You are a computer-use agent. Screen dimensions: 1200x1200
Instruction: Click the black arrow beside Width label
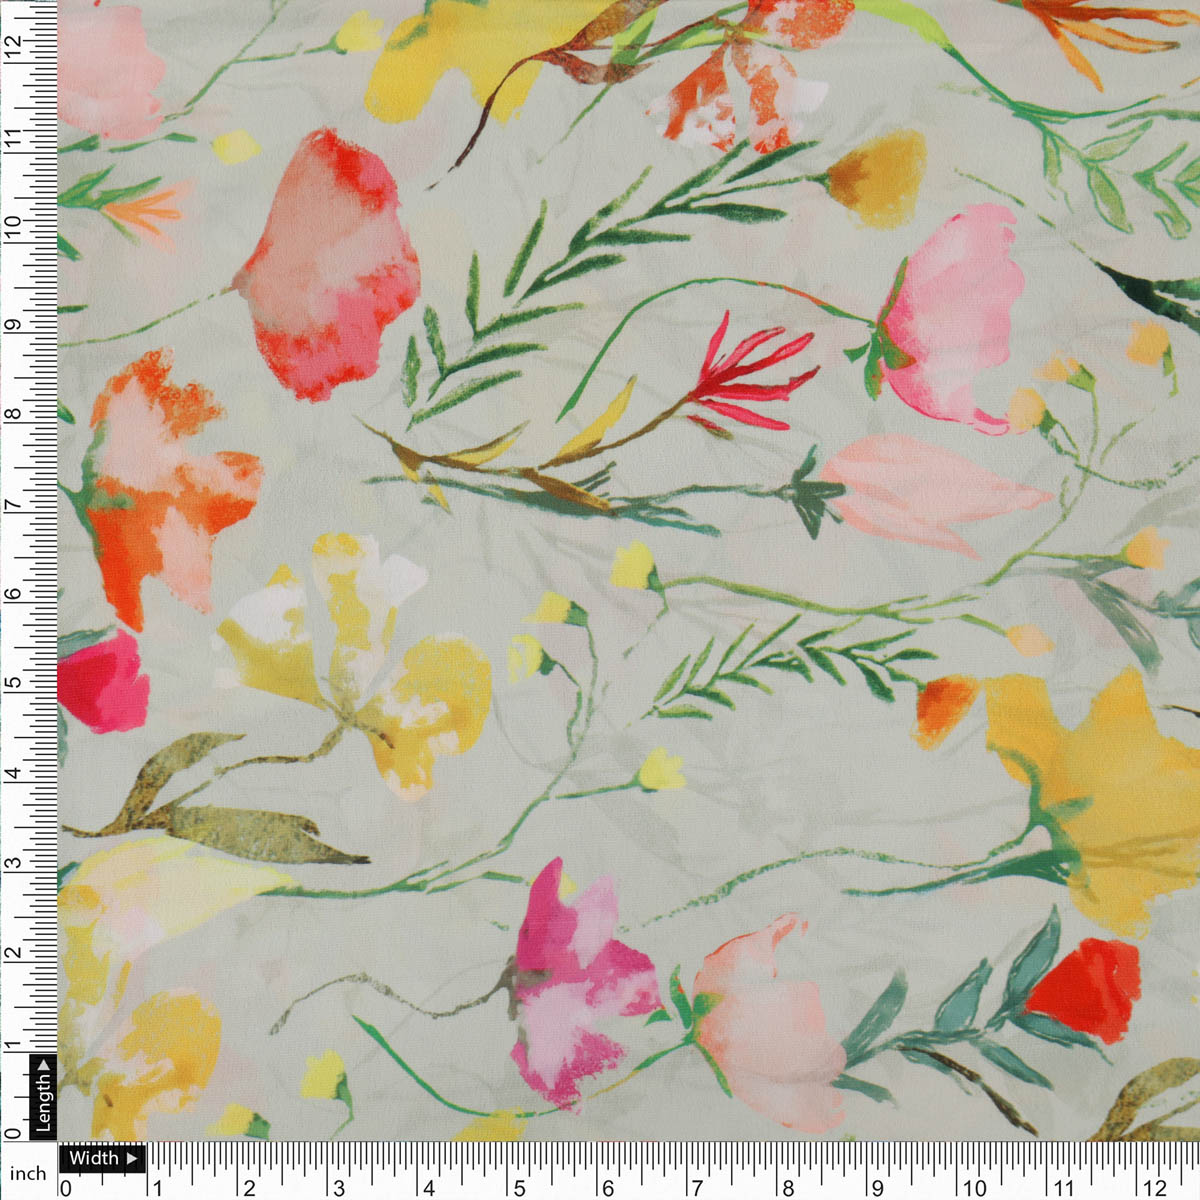132,1157
